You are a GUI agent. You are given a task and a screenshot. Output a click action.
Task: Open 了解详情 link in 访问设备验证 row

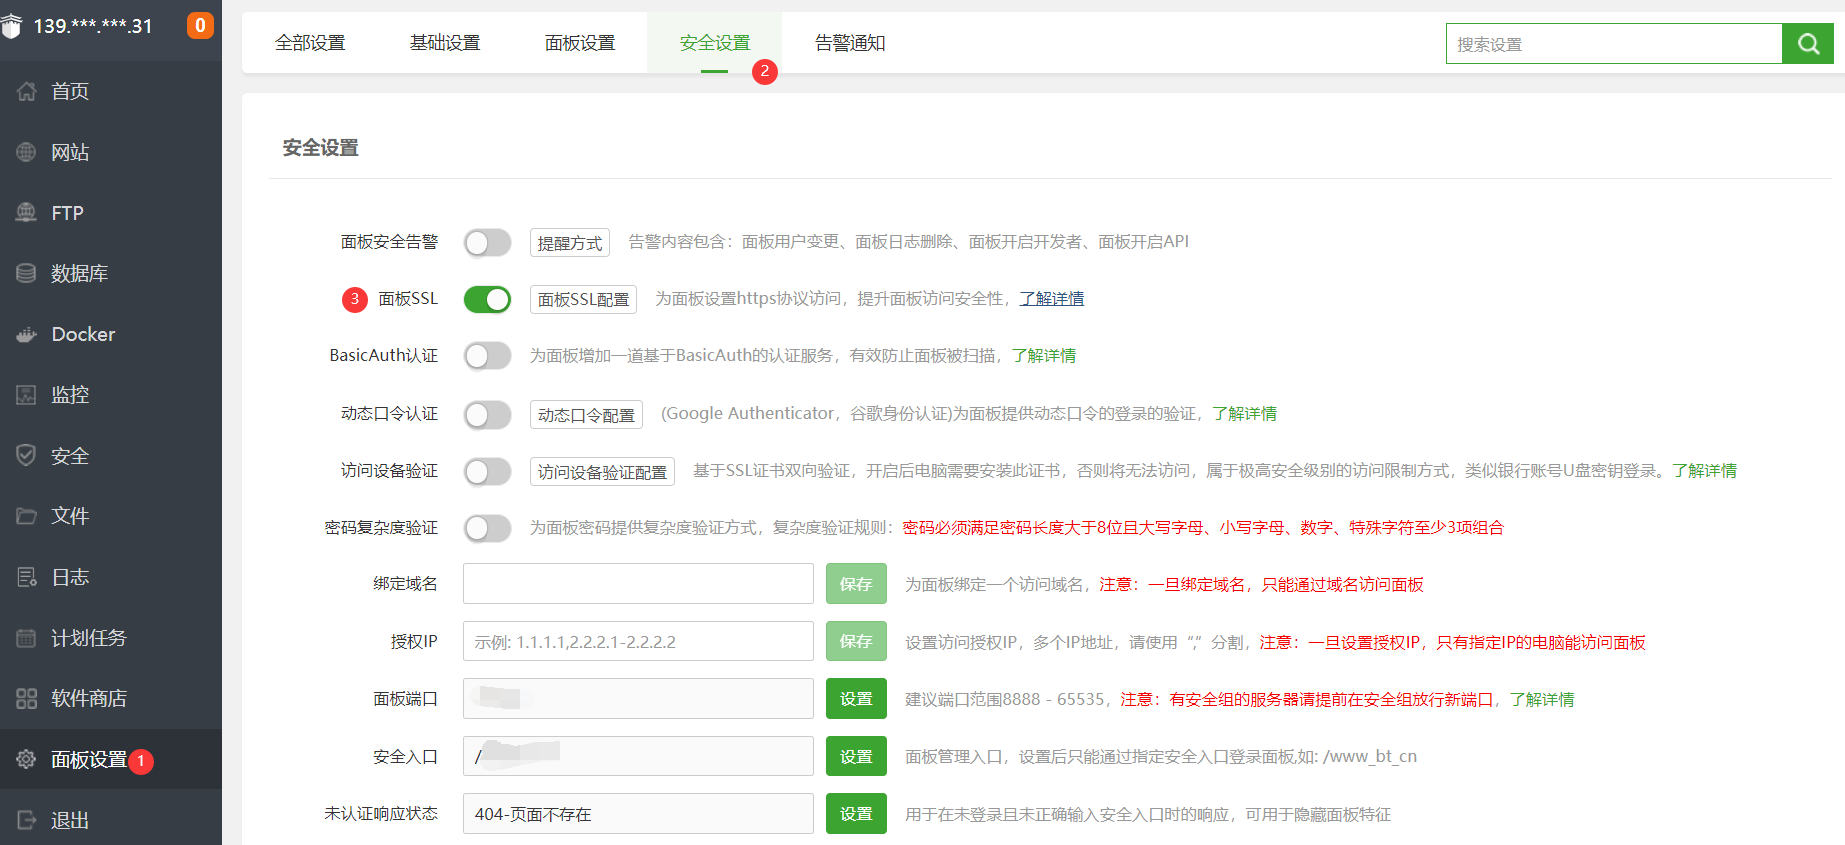coord(1705,471)
